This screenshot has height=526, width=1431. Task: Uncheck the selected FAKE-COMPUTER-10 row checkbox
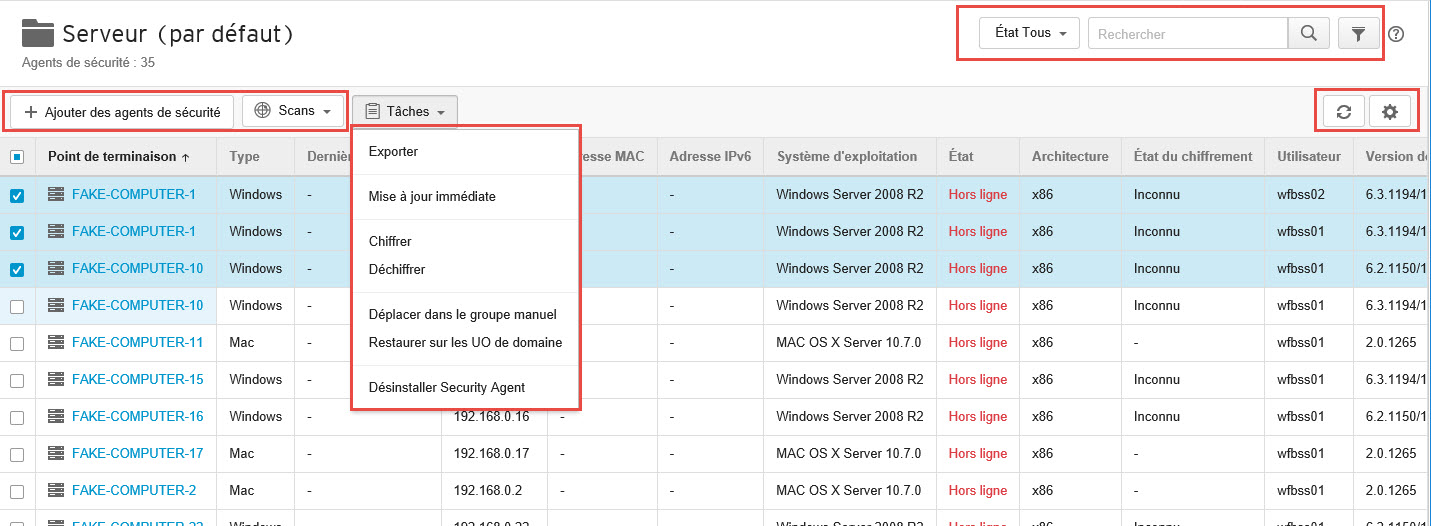tap(17, 269)
